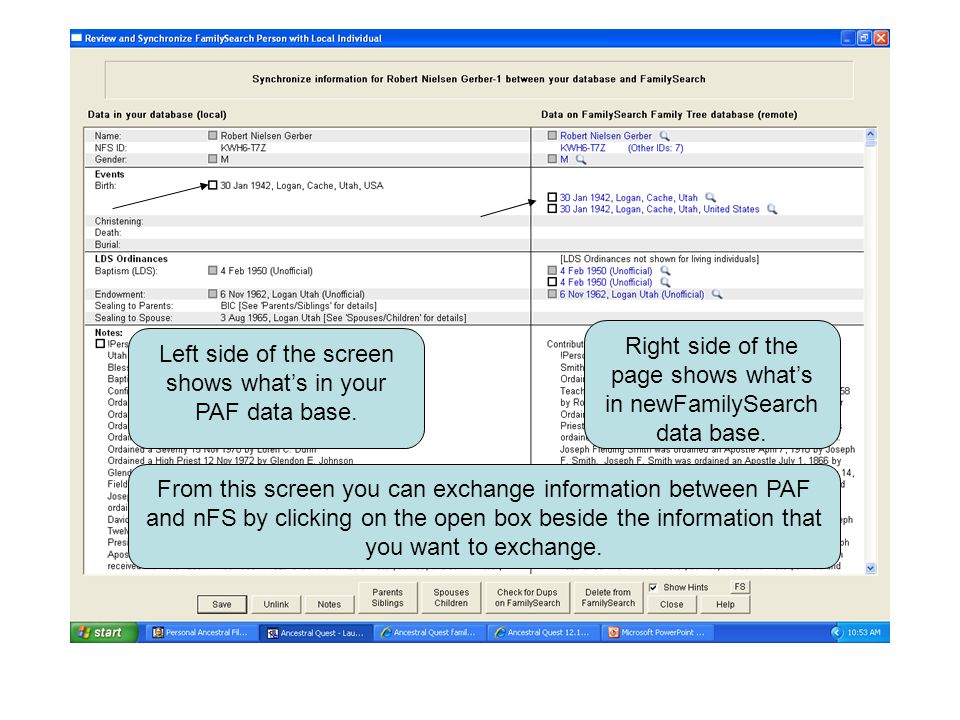Click remote endowment link 6 Nov 1962 Logan Utah
960x720 pixels.
point(632,294)
